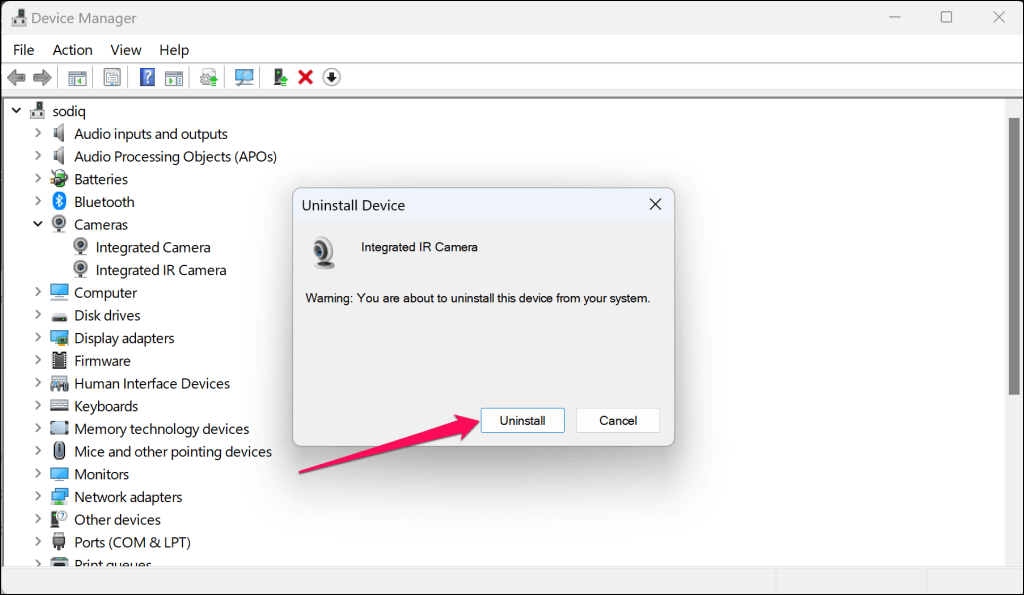Click the Disk drives icon
The image size is (1024, 595).
59,317
